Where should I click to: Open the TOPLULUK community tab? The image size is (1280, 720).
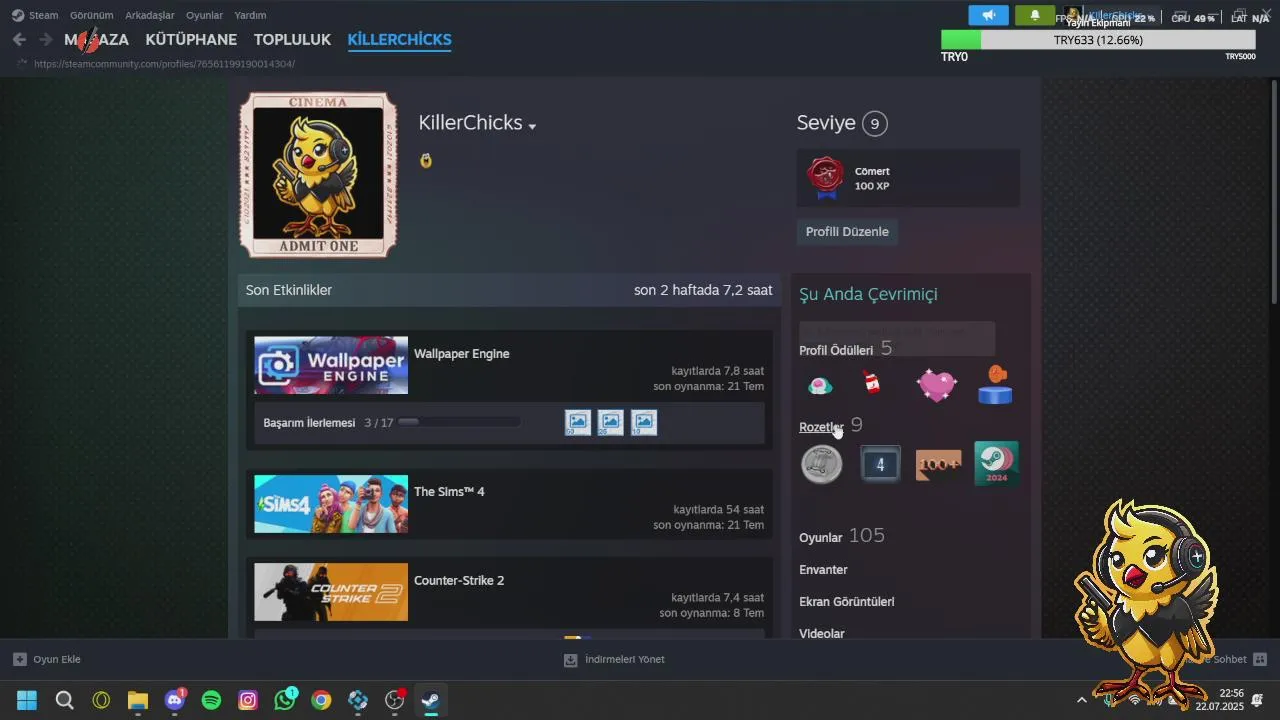coord(292,40)
